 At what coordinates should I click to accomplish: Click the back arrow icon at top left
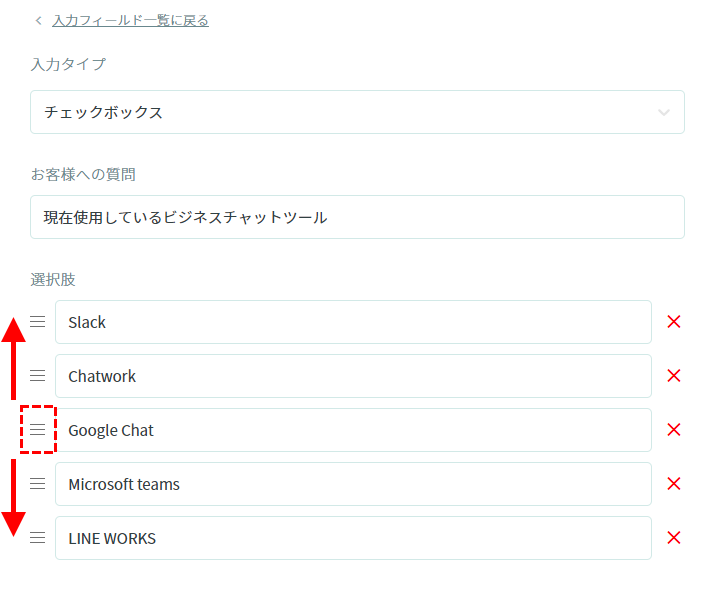(38, 20)
